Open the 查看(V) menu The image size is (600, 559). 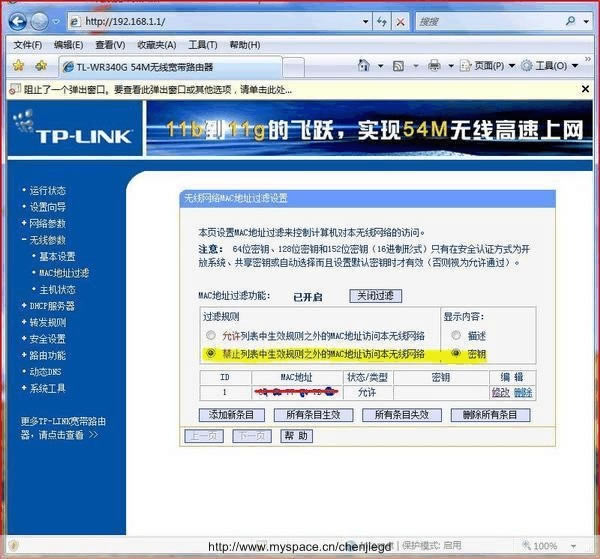coord(110,45)
